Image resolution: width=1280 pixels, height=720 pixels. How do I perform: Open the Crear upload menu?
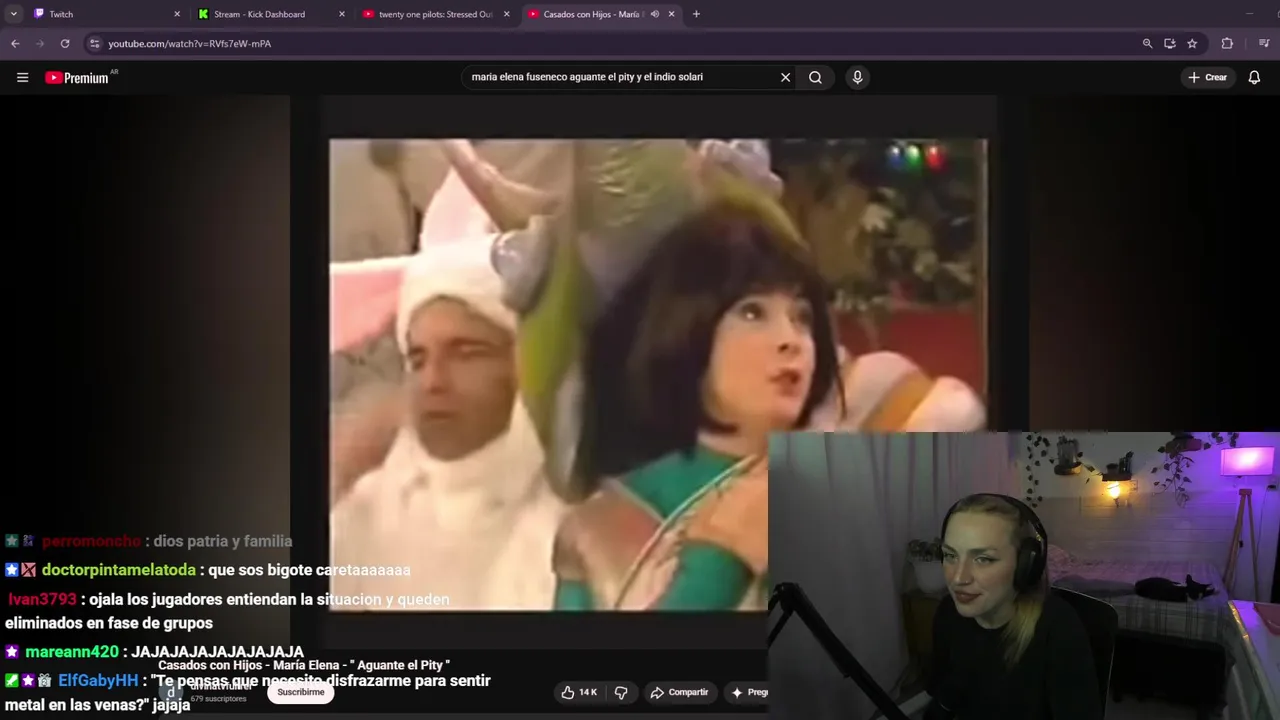[x=1208, y=77]
